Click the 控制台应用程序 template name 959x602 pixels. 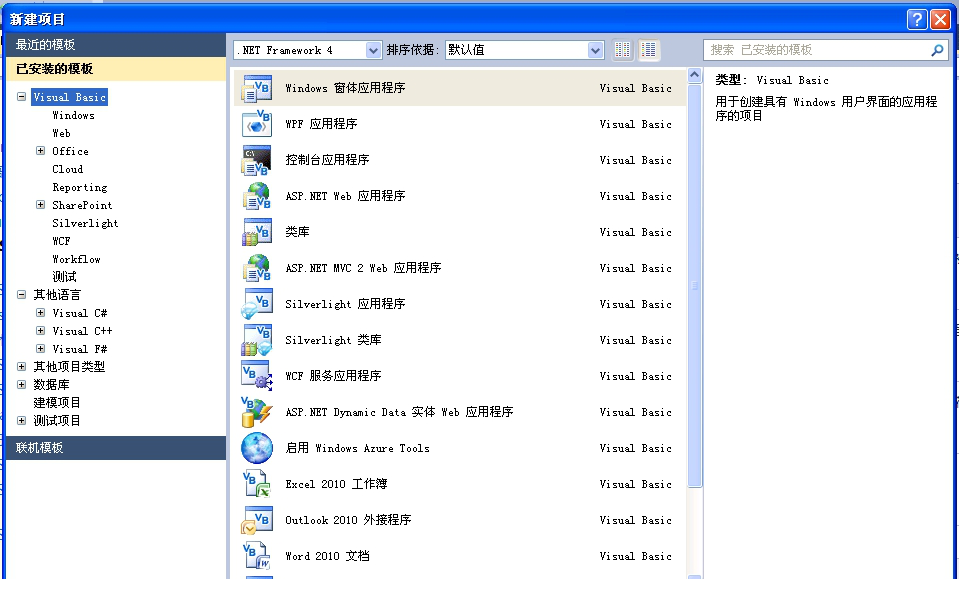327,160
